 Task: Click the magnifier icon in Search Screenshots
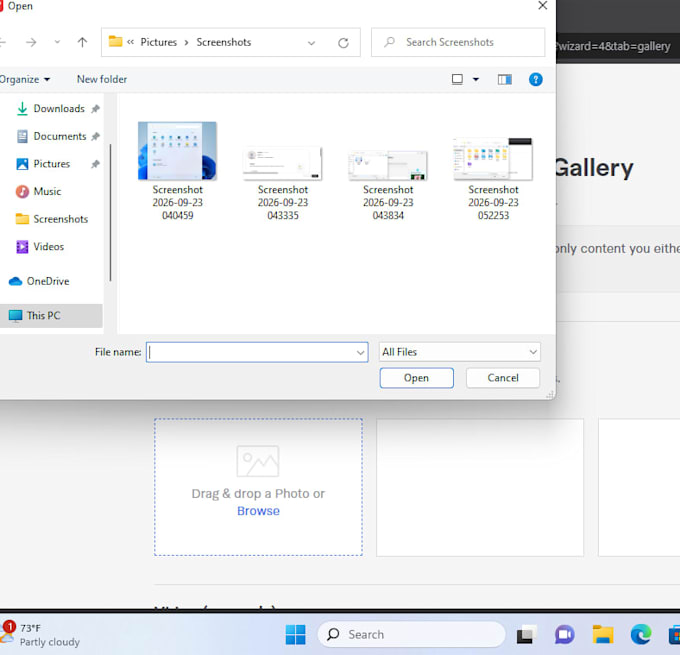[x=389, y=42]
